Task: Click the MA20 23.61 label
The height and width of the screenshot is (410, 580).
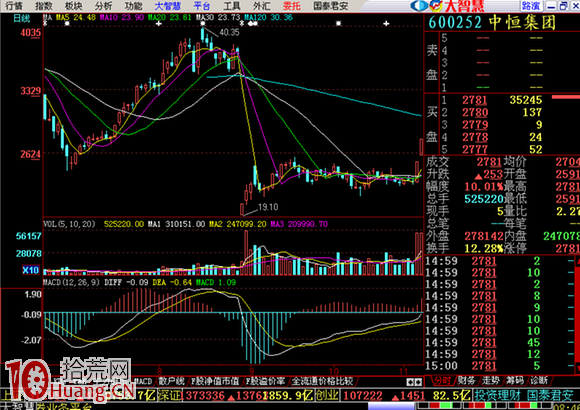Action: (x=169, y=17)
